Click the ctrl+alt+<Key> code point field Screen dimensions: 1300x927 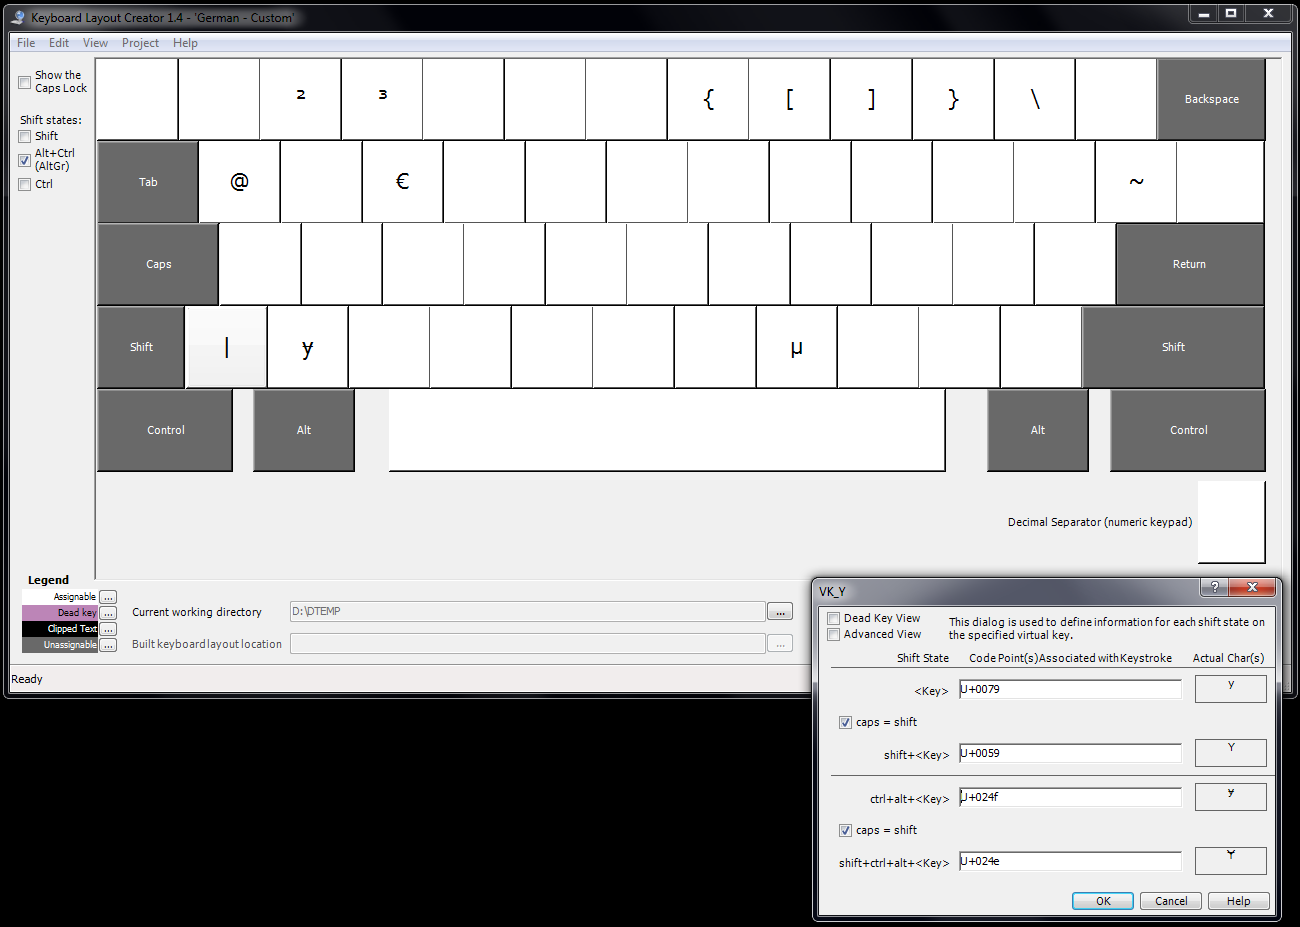point(1070,797)
